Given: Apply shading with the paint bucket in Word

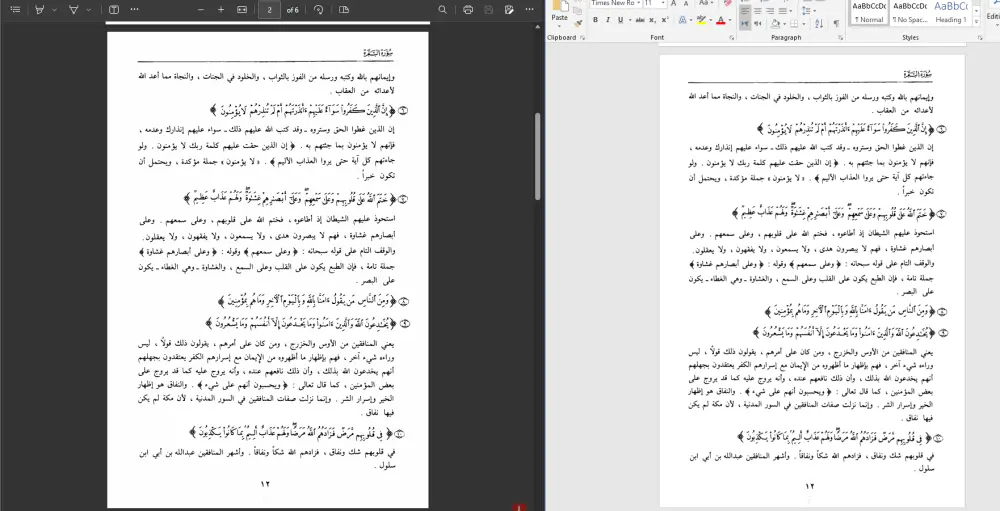Looking at the screenshot, I should (776, 24).
